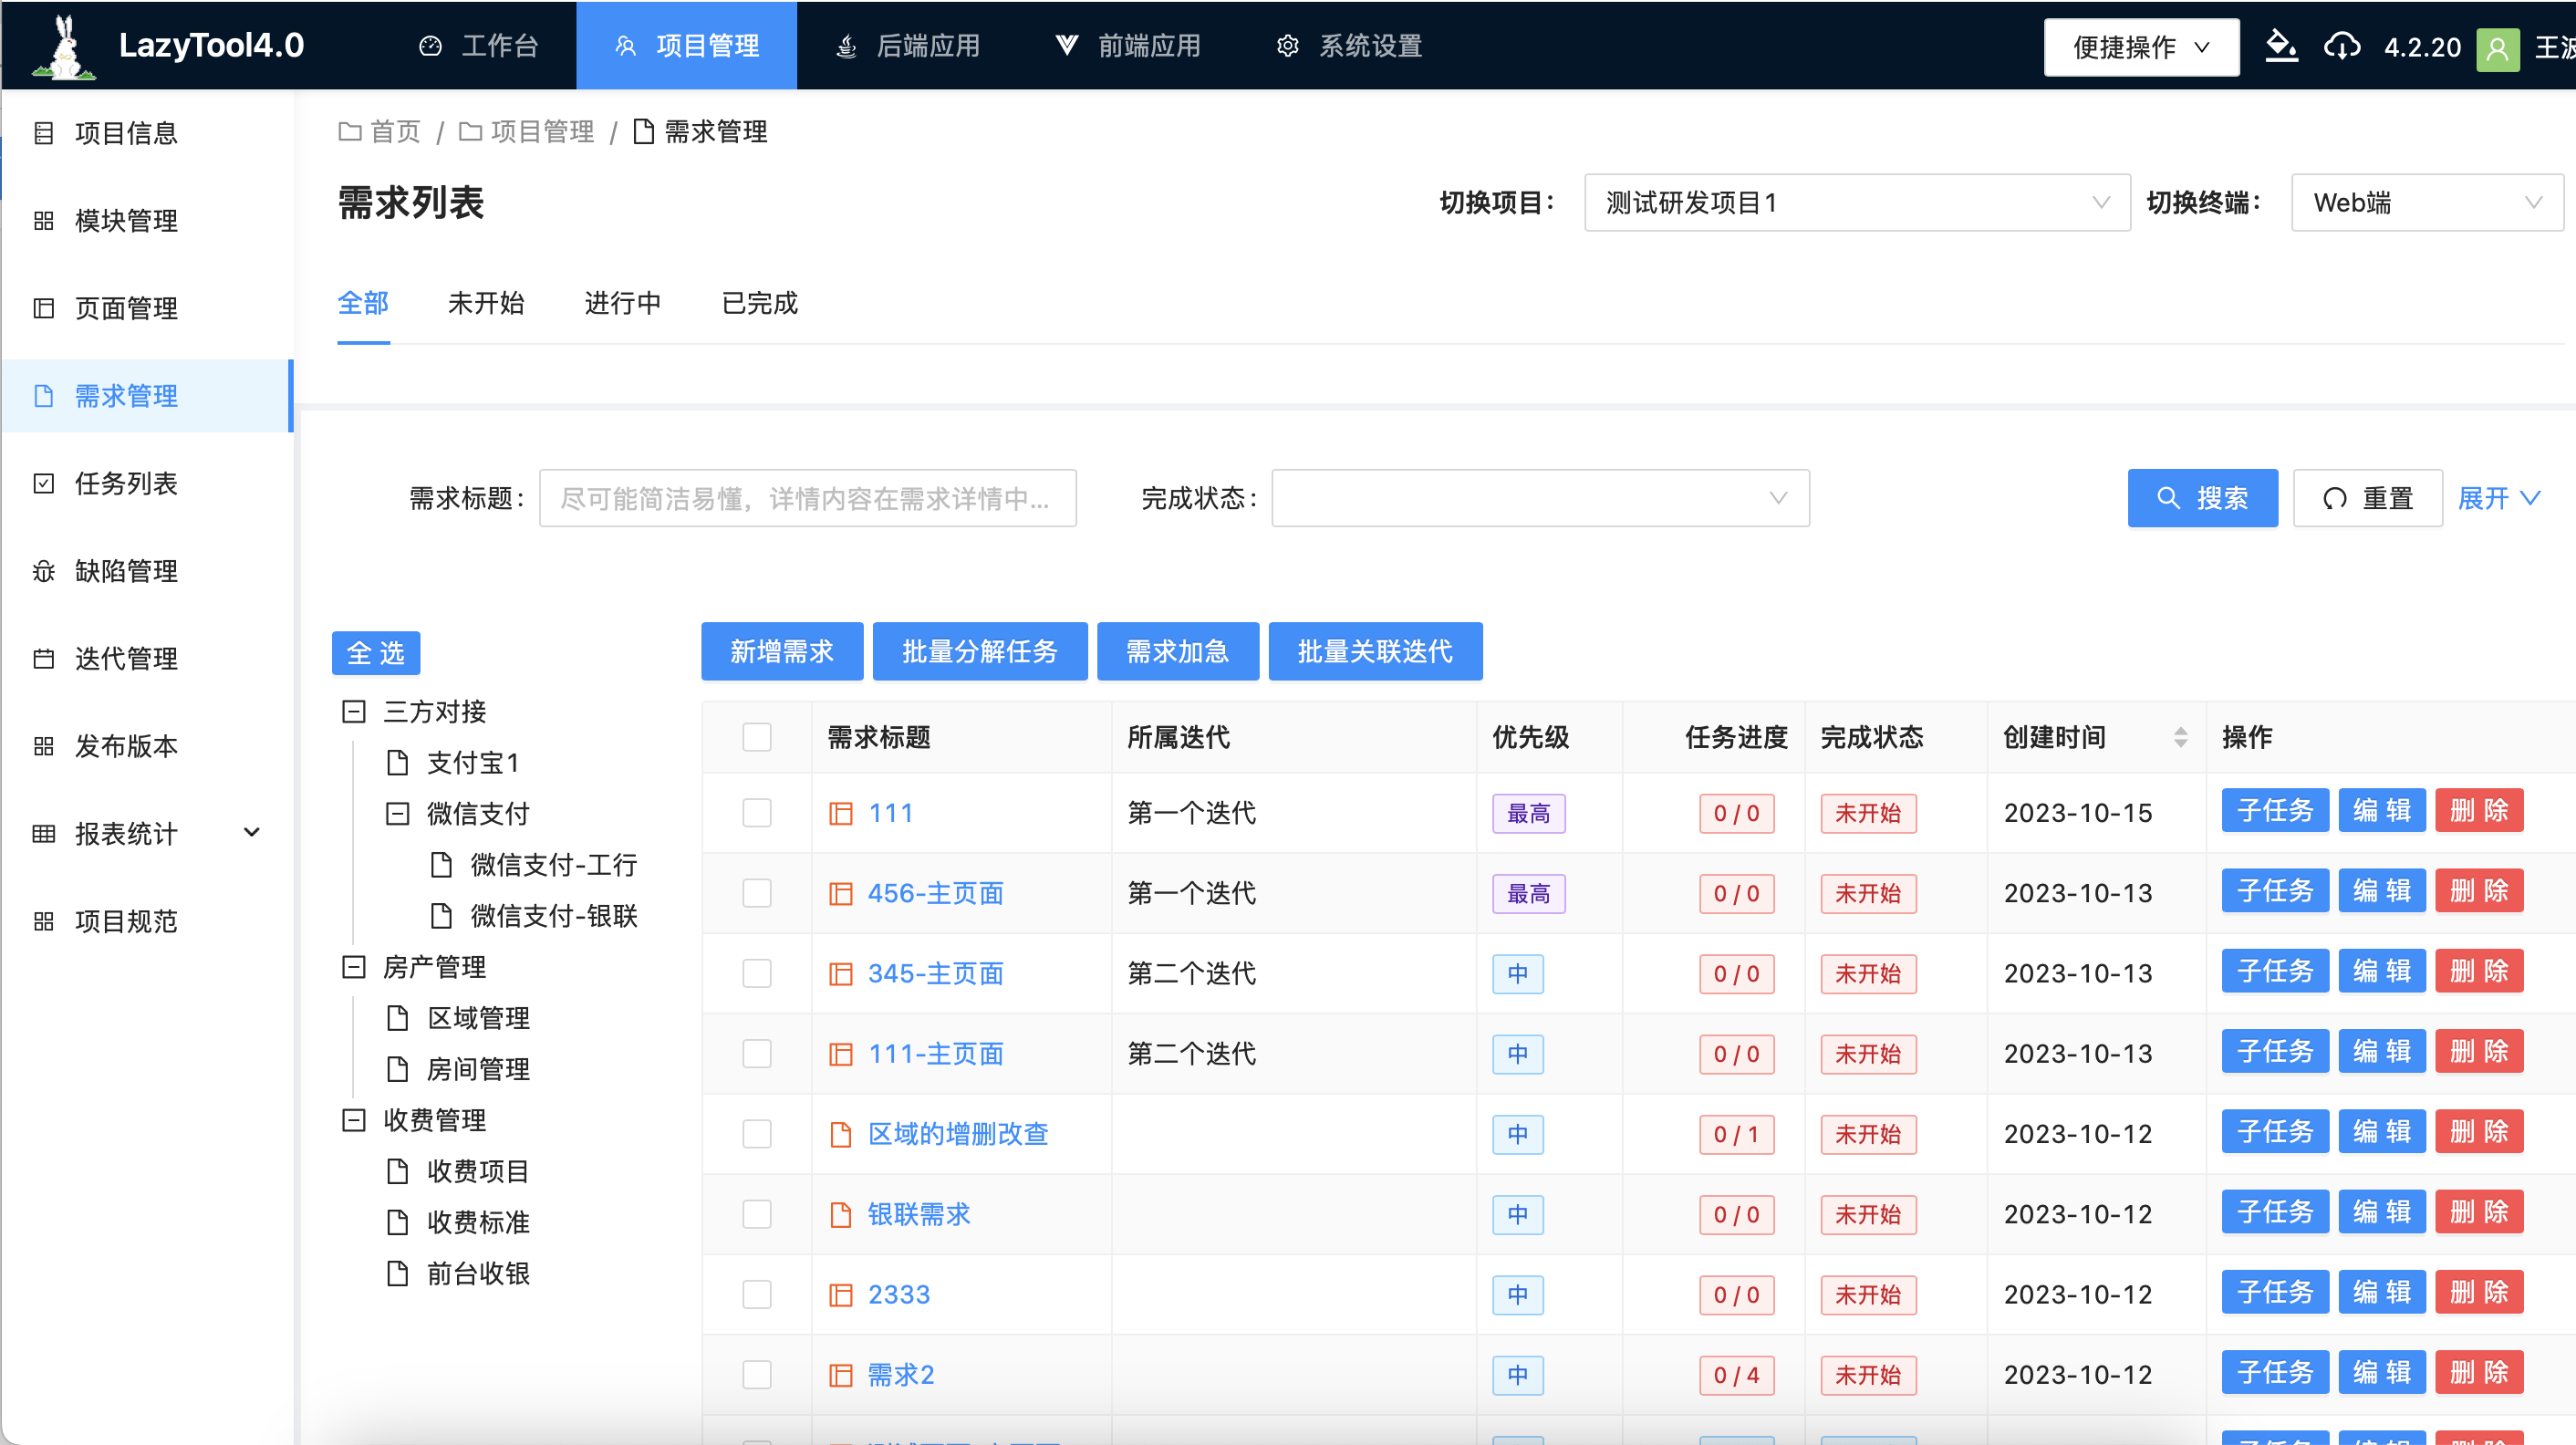The width and height of the screenshot is (2576, 1445).
Task: Open 子任务 for 需求2
Action: click(x=2275, y=1373)
